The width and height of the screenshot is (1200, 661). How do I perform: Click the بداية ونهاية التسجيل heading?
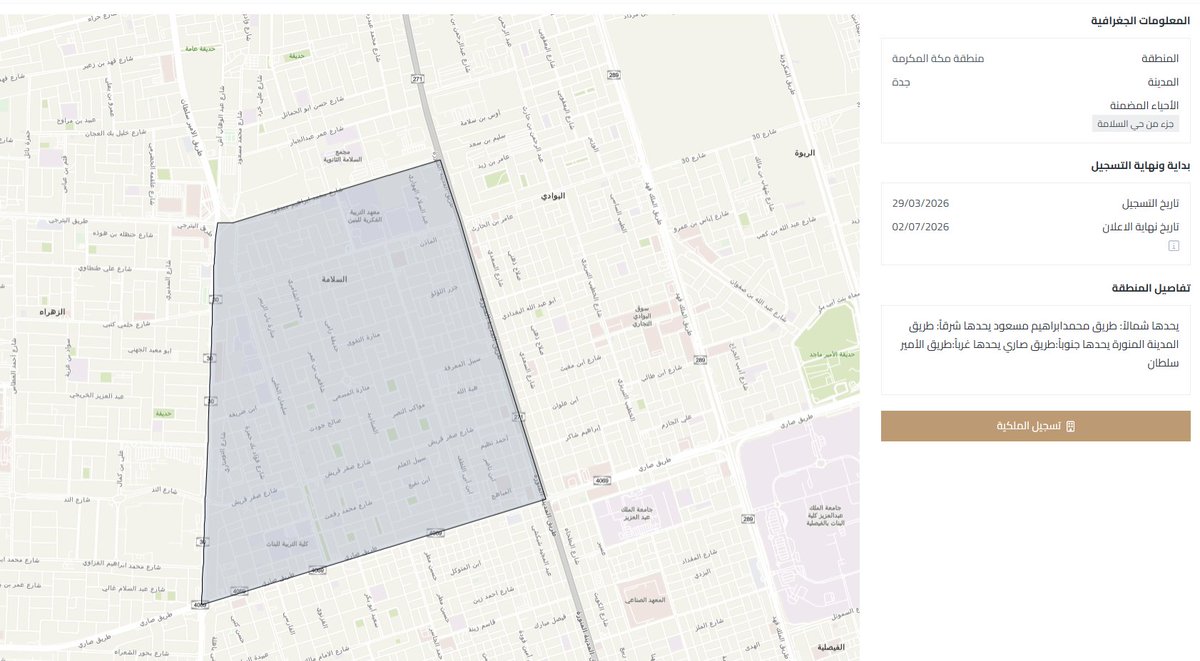point(1140,165)
